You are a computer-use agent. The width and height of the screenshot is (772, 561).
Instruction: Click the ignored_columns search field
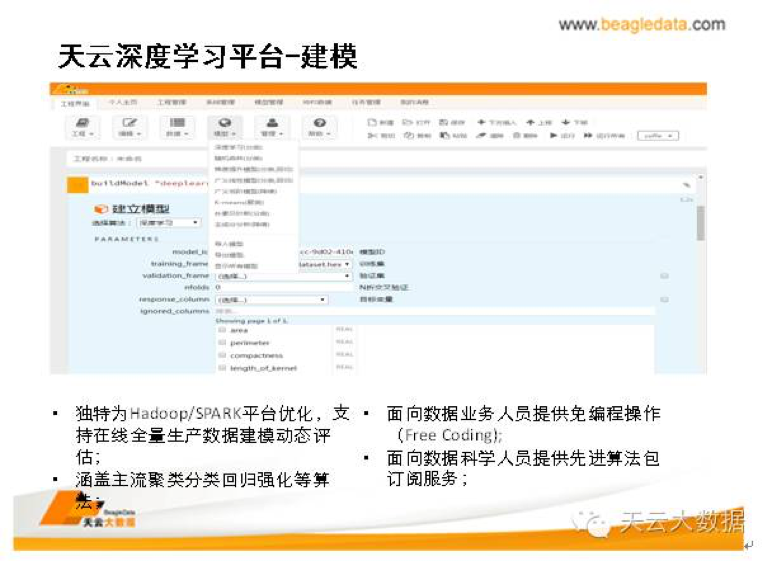435,311
